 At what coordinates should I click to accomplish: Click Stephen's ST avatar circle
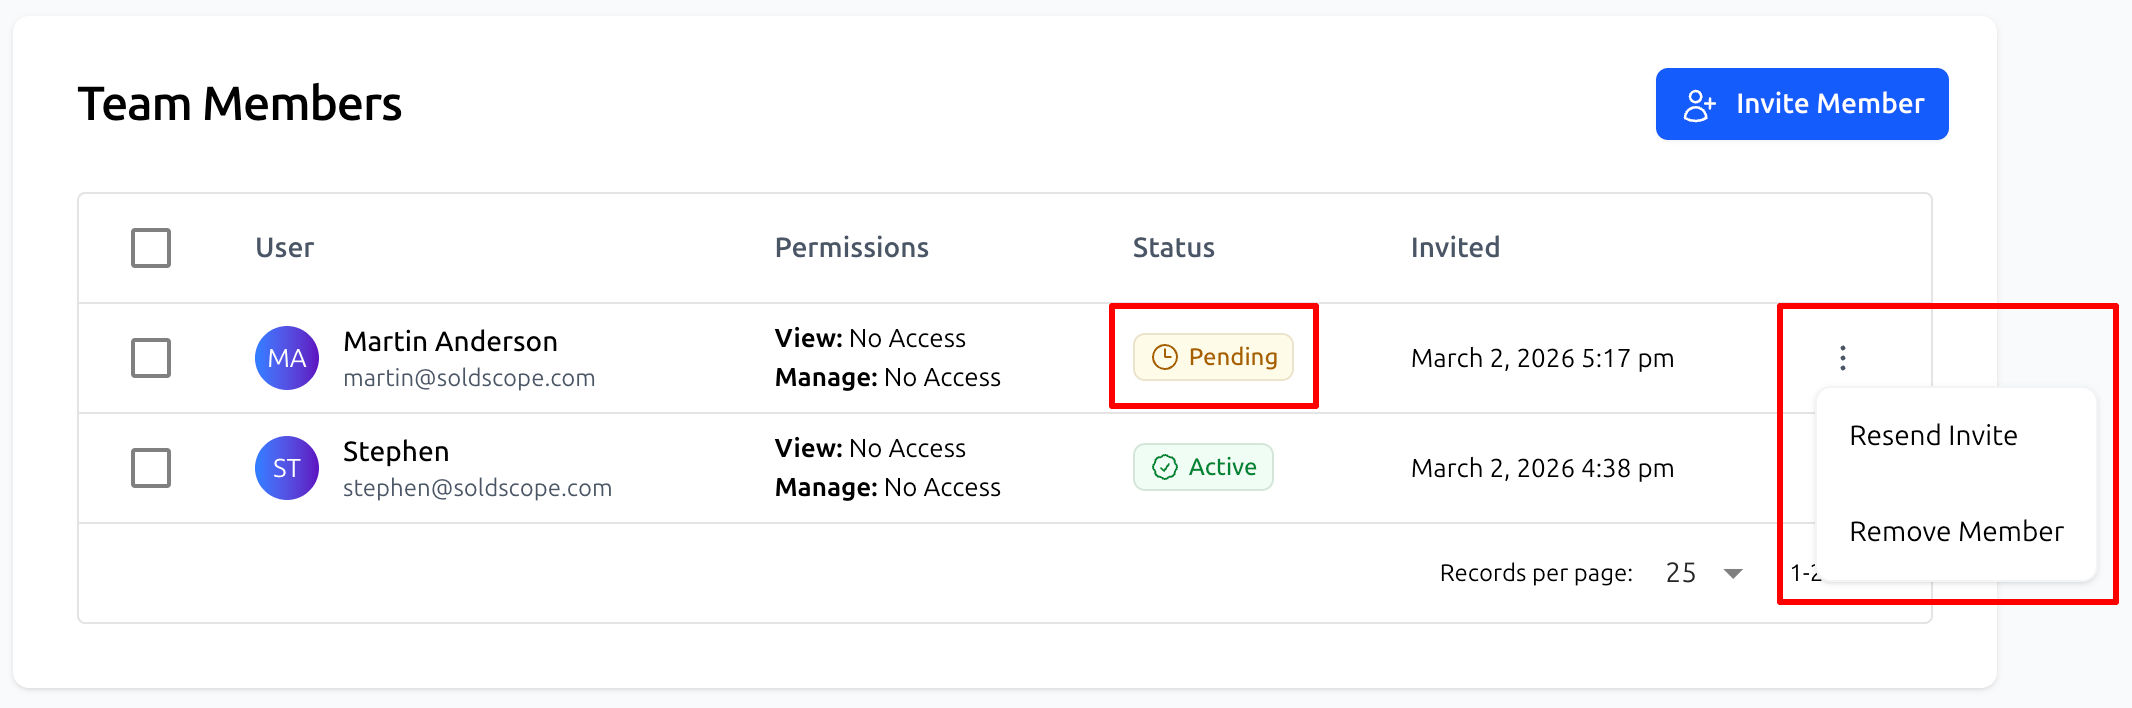coord(287,468)
